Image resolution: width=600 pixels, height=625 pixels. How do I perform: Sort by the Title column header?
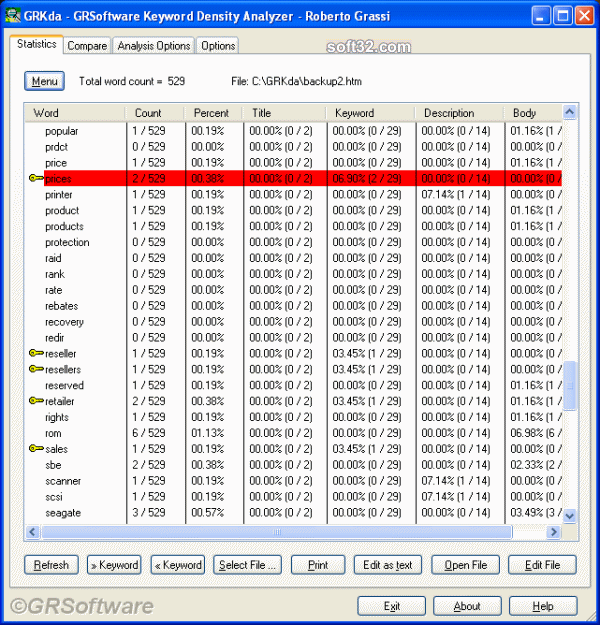click(x=284, y=113)
